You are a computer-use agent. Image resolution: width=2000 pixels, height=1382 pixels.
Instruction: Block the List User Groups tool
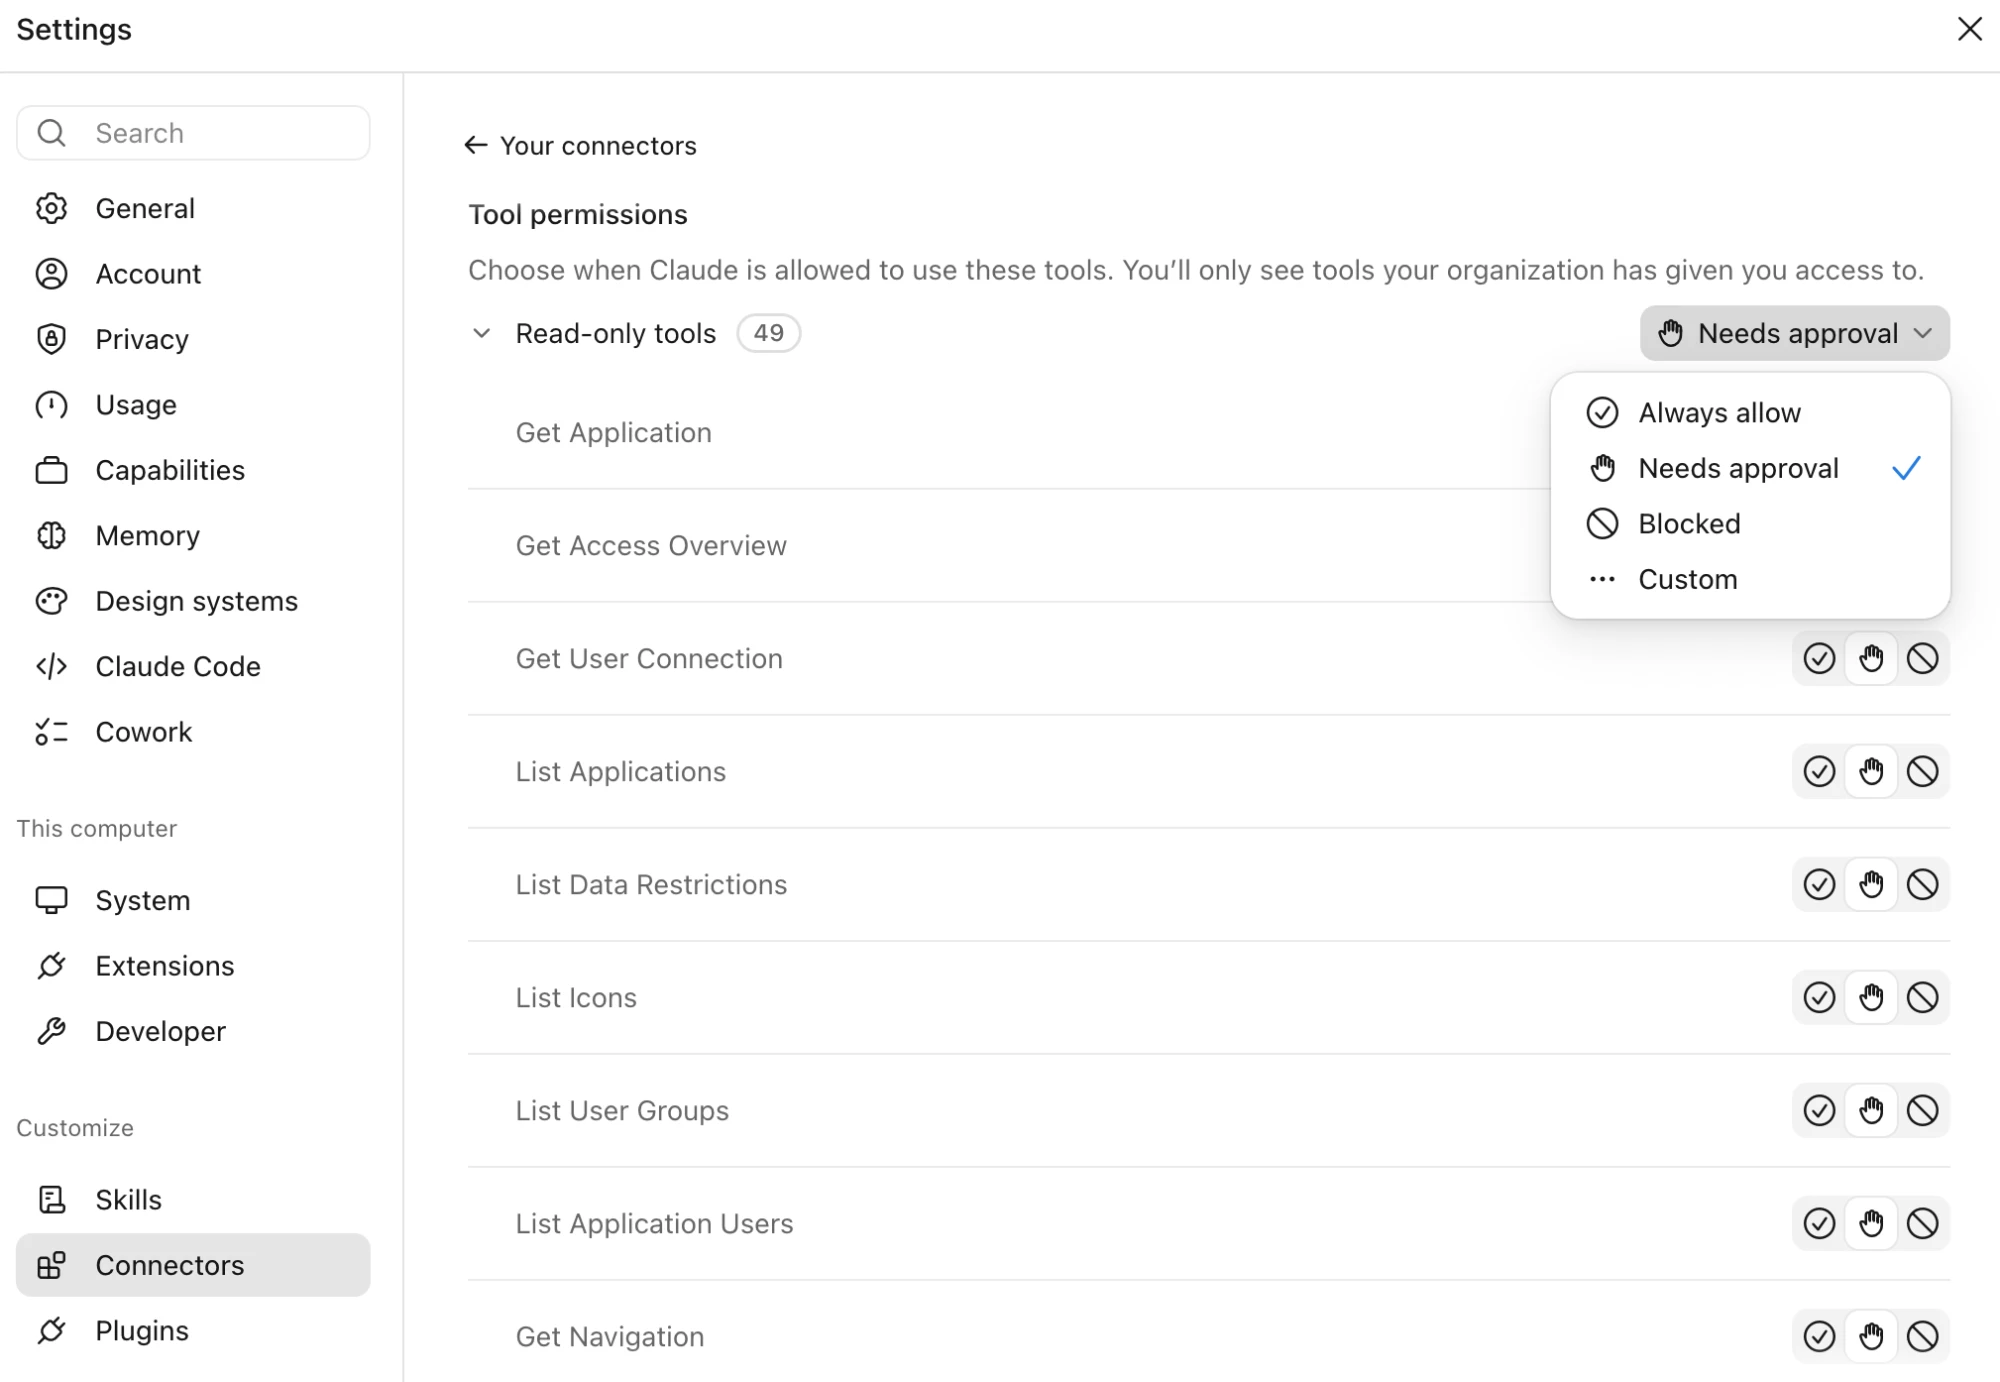click(1922, 1110)
